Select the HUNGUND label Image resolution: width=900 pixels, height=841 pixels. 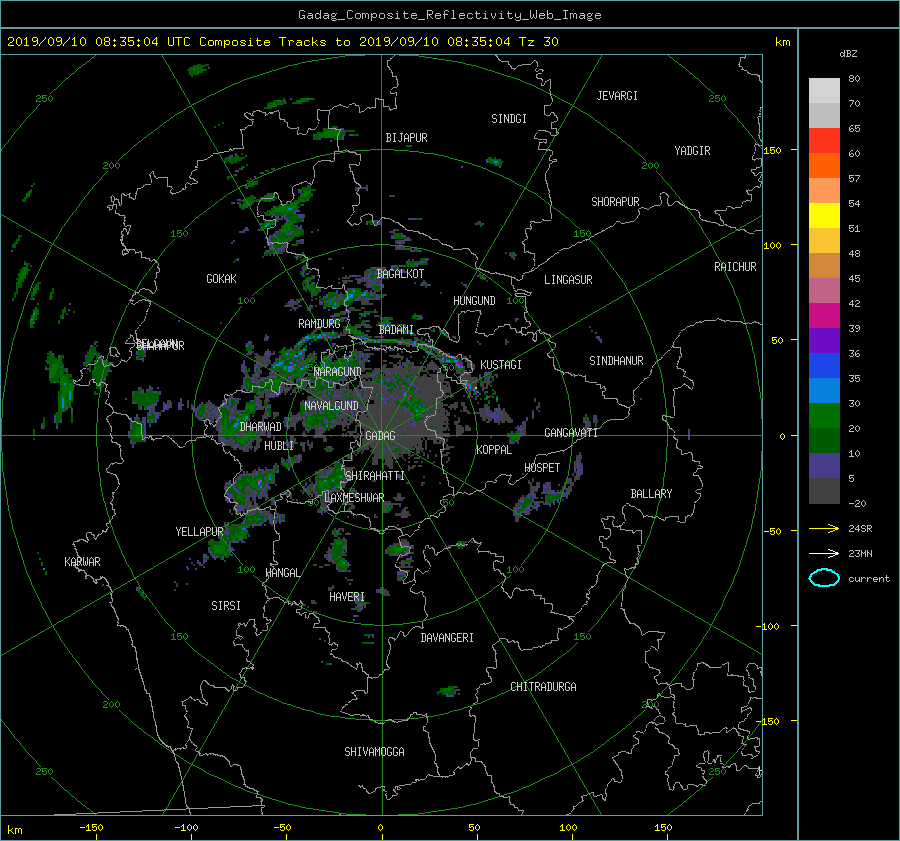point(474,301)
